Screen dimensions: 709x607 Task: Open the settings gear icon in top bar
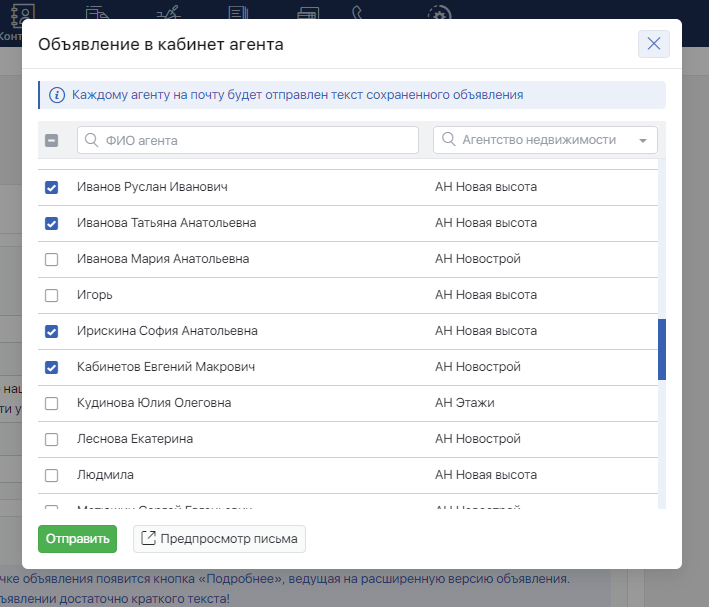point(438,13)
